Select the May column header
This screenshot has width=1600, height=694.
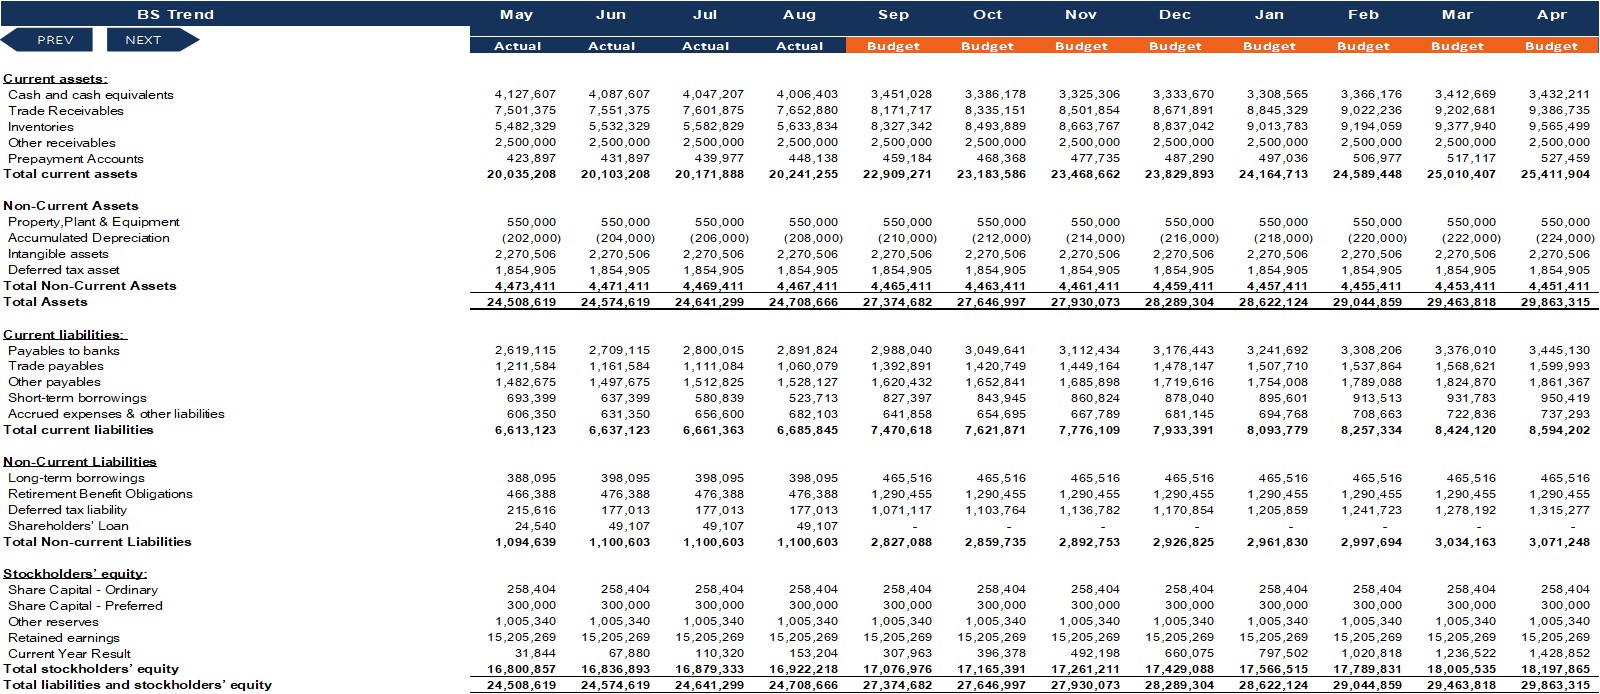coord(517,14)
